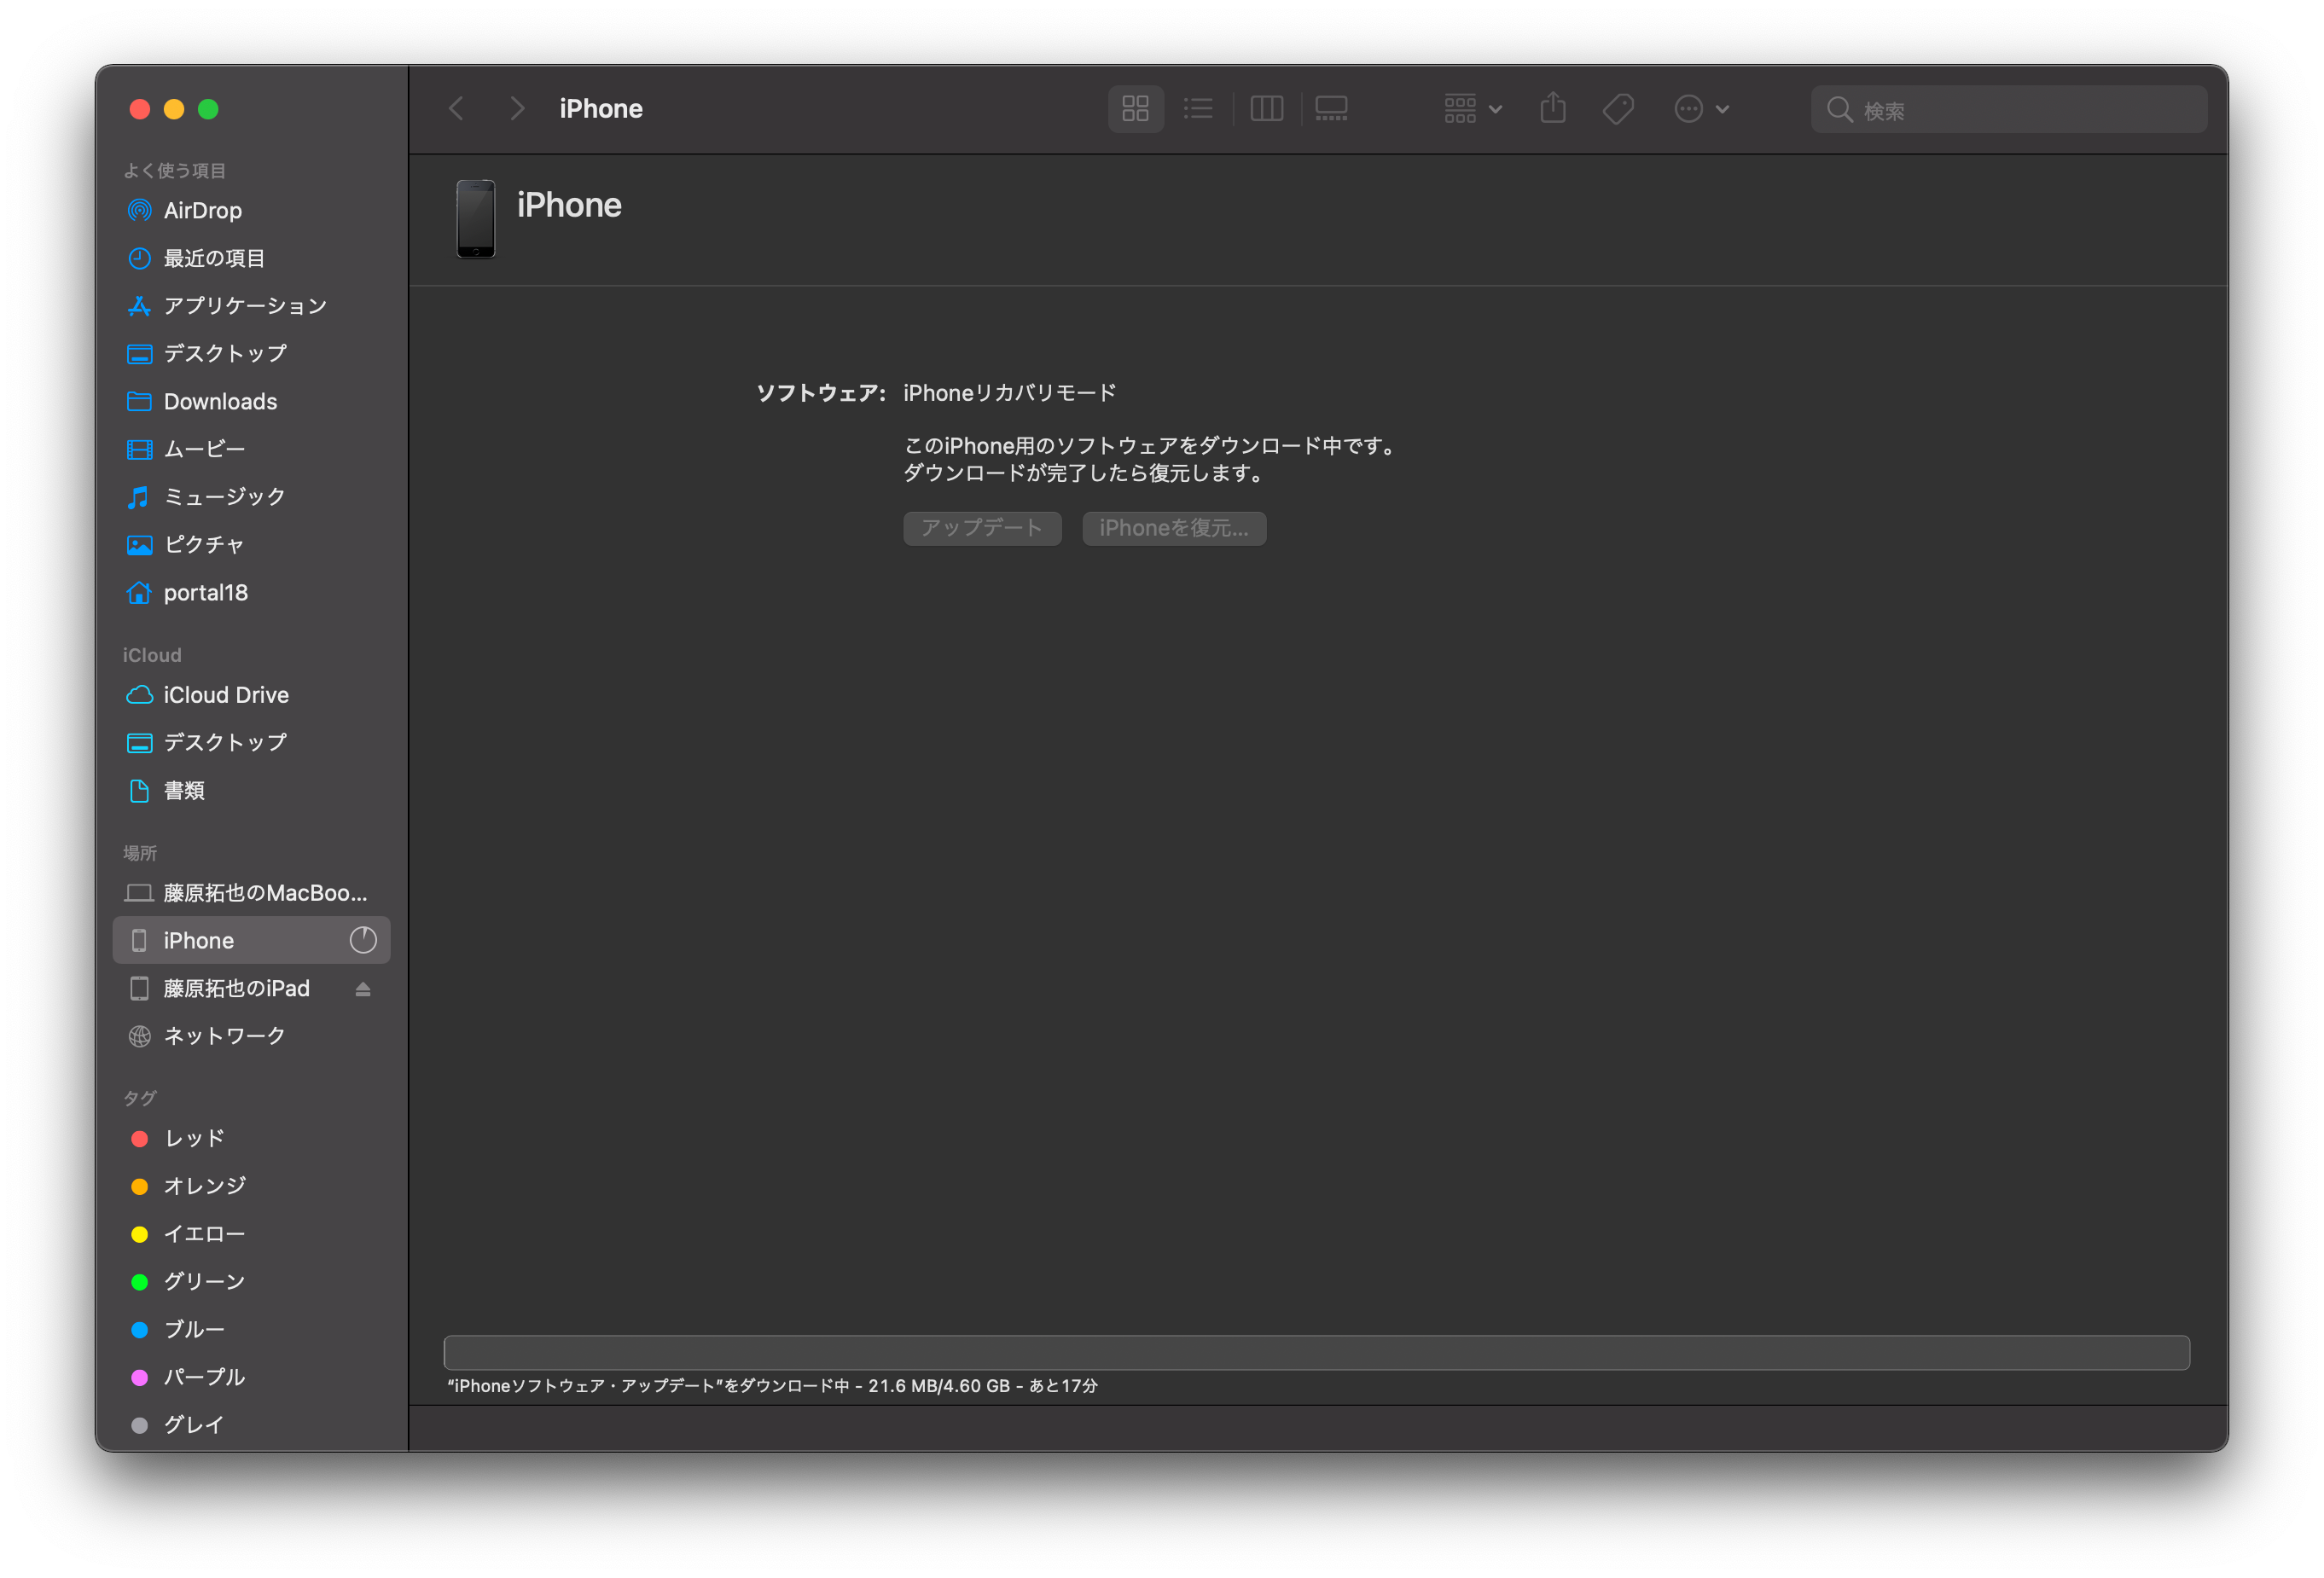Click the Share icon in toolbar
This screenshot has height=1578, width=2324.
pyautogui.click(x=1552, y=108)
